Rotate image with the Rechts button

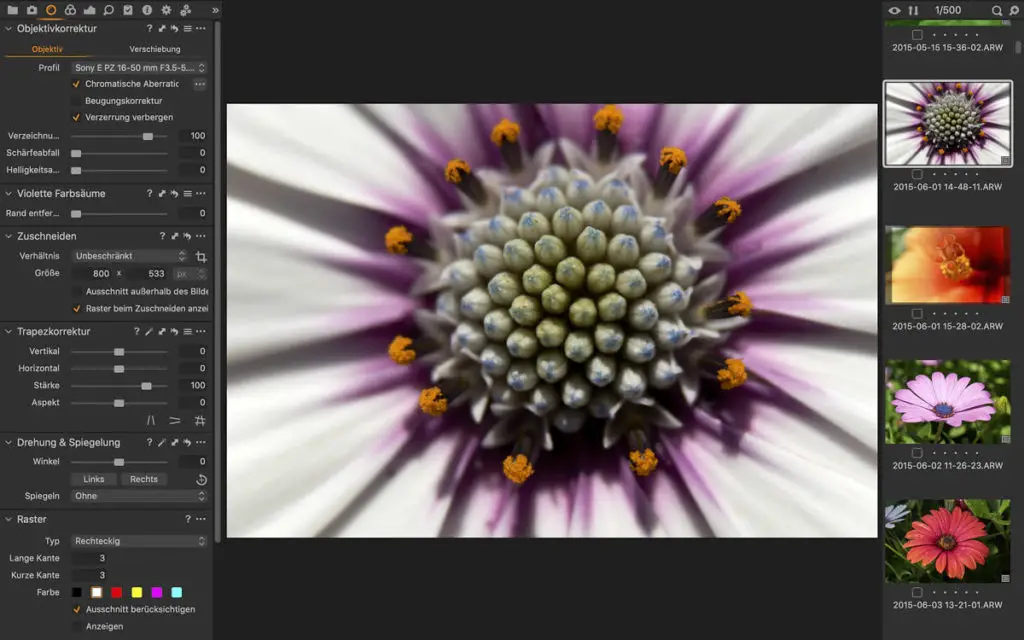pyautogui.click(x=144, y=479)
